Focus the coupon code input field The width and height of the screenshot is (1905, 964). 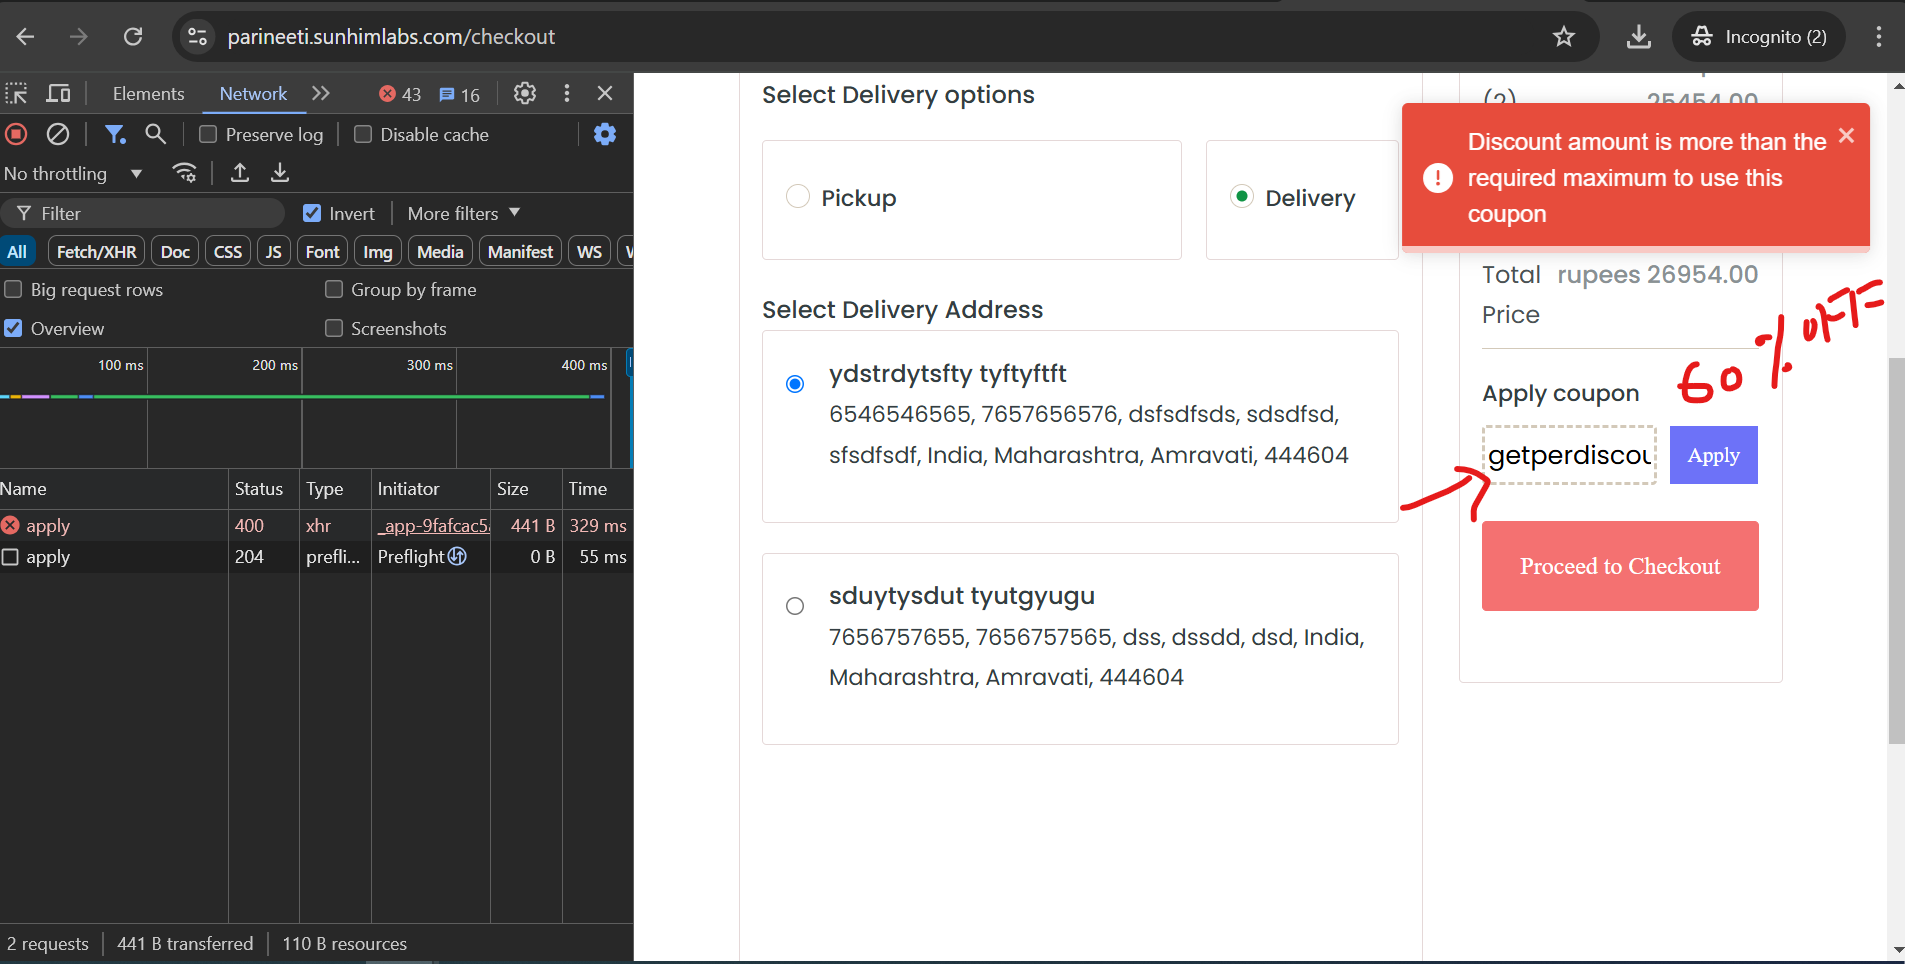1569,455
